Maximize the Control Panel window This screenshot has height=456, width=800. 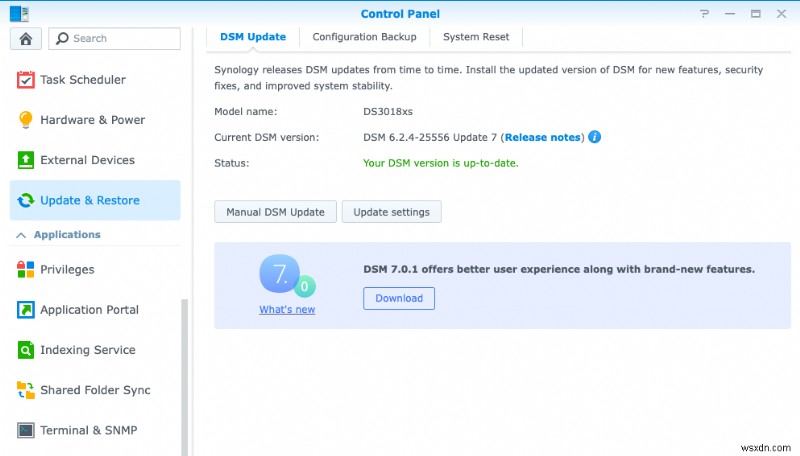[756, 14]
